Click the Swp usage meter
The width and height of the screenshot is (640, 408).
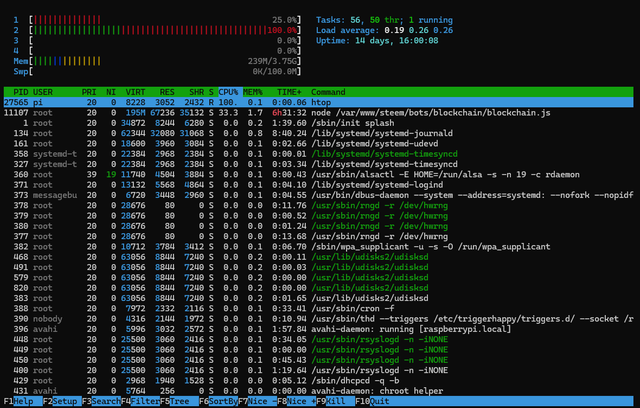point(157,71)
